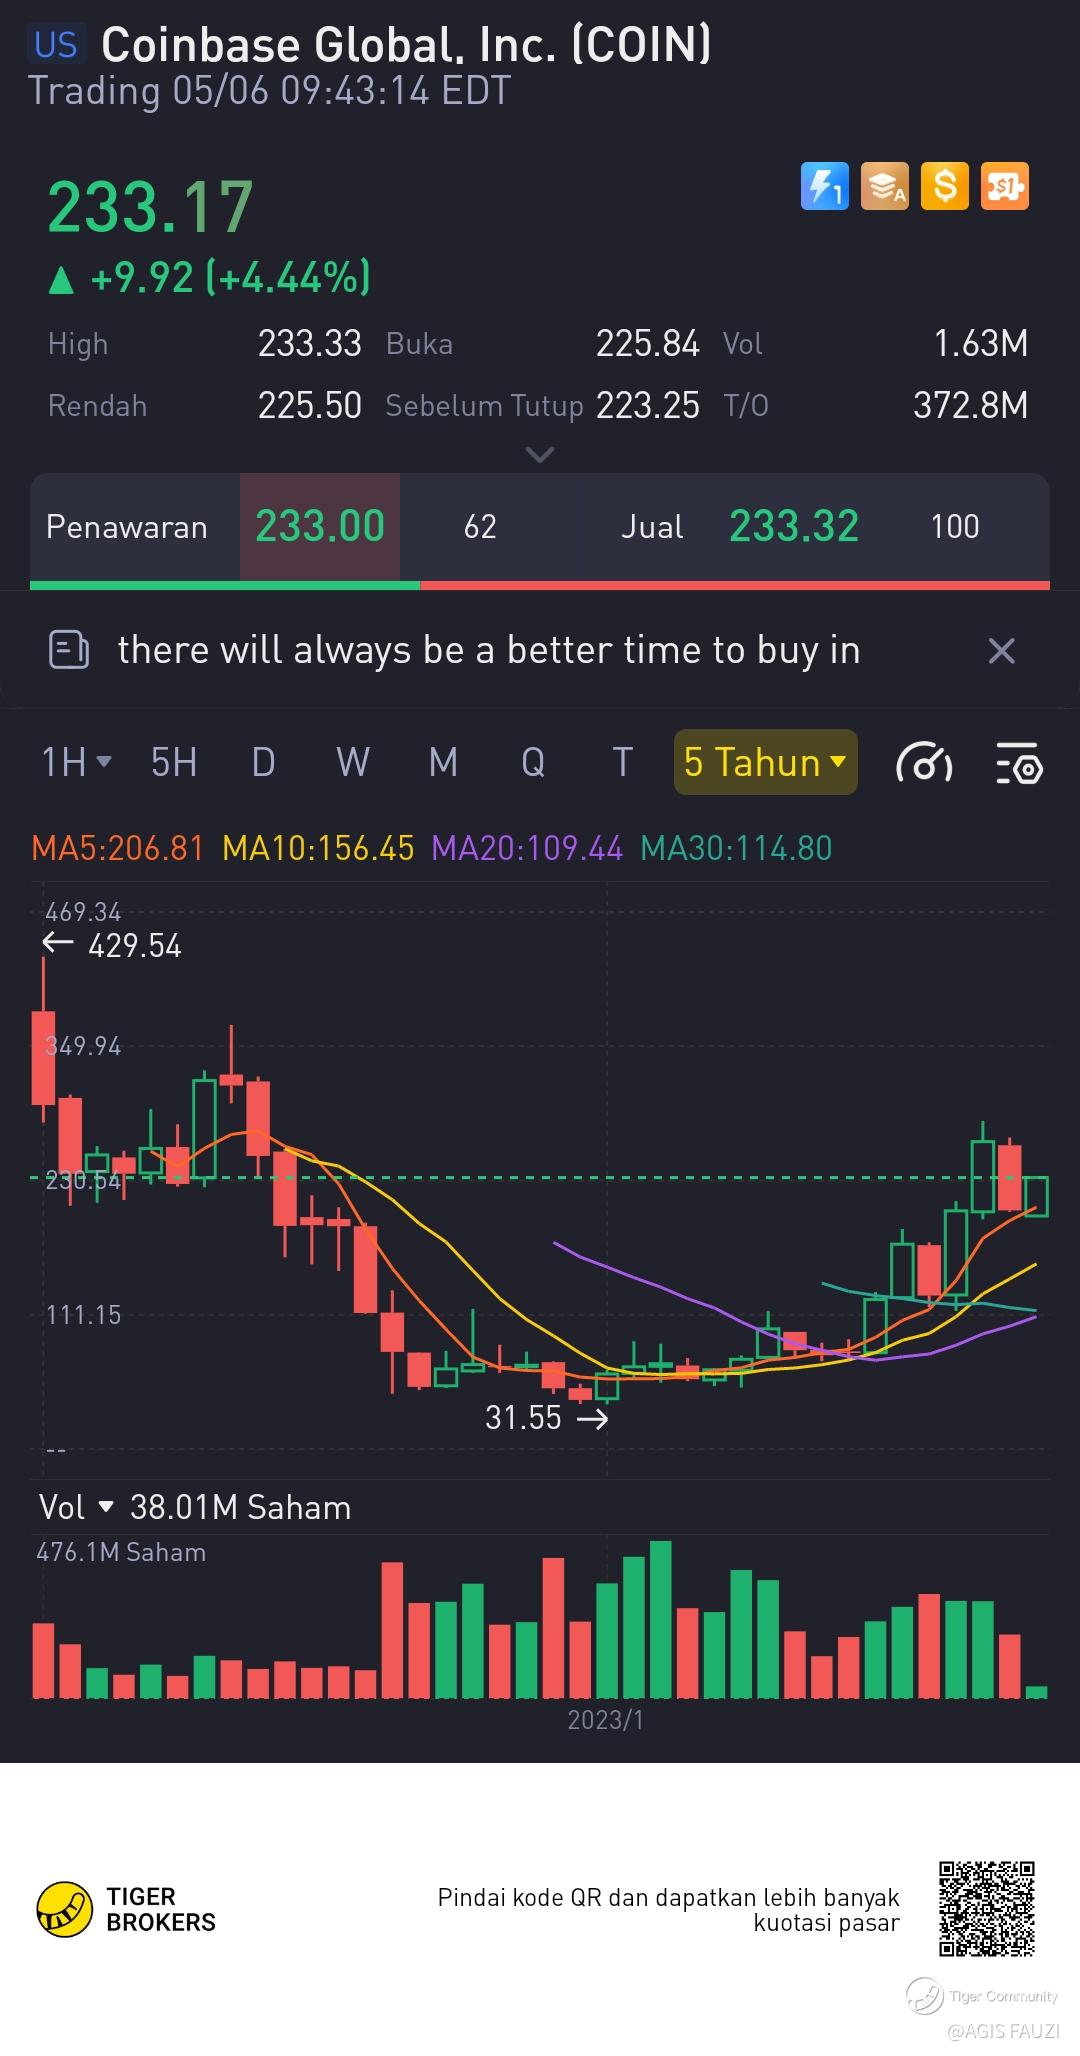Tap the ask size 100
1080x2056 pixels.
coord(955,526)
